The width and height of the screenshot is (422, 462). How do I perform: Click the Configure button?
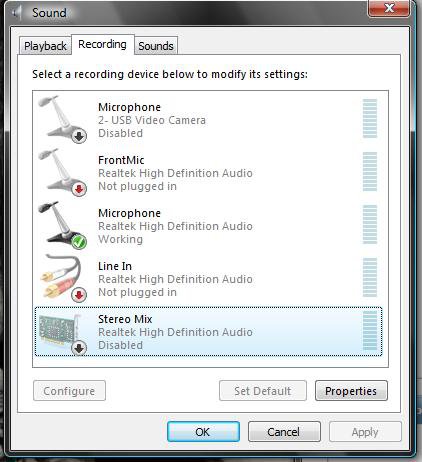[x=69, y=391]
